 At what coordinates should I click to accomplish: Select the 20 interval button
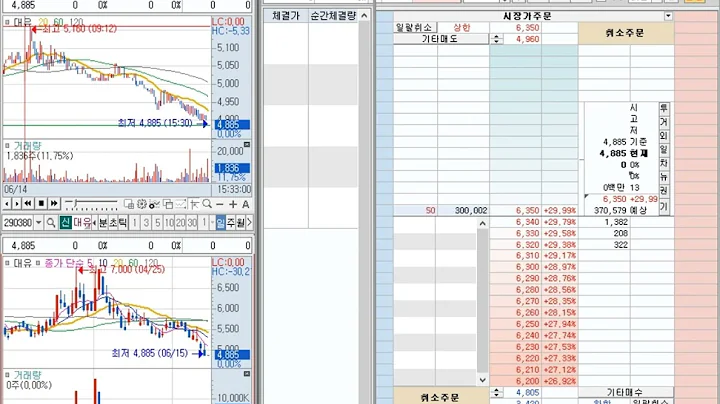[x=180, y=223]
